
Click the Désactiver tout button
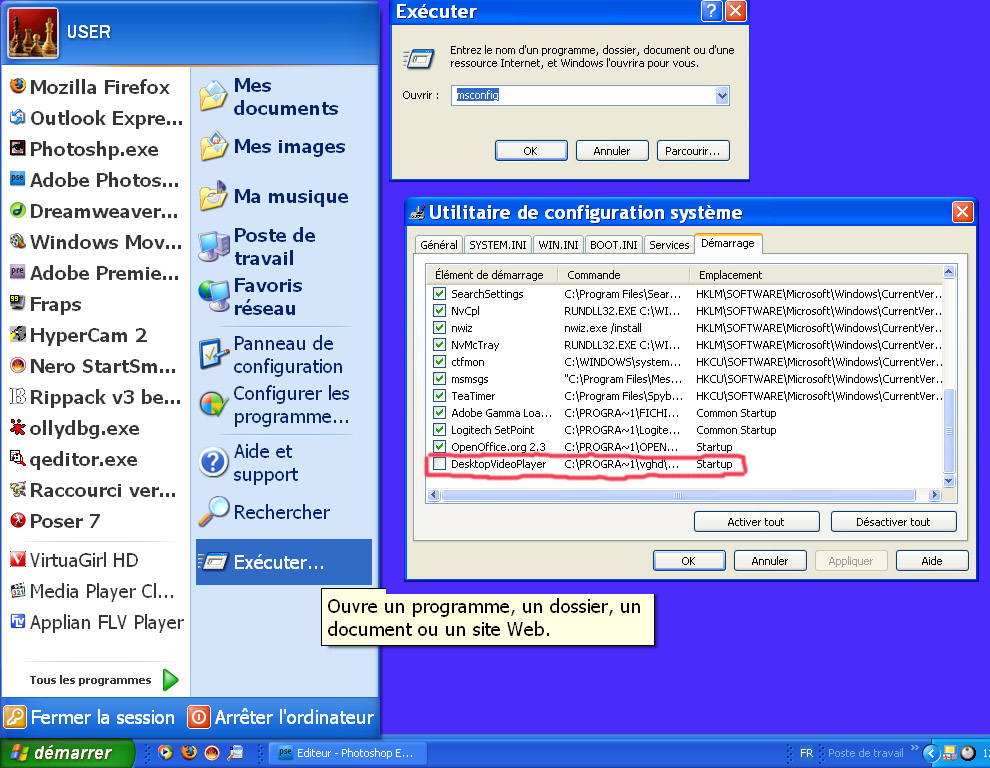893,522
